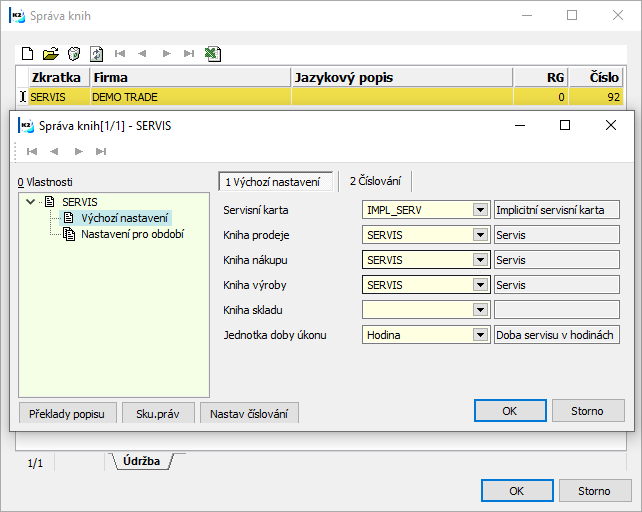Click the new book record icon

[x=28, y=53]
